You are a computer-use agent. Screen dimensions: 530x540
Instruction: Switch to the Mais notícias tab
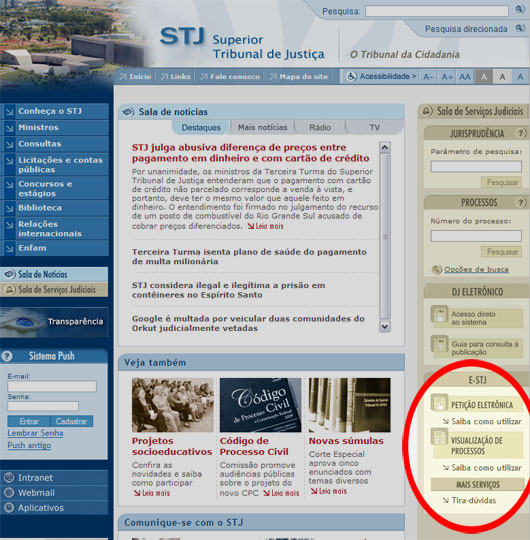262,127
